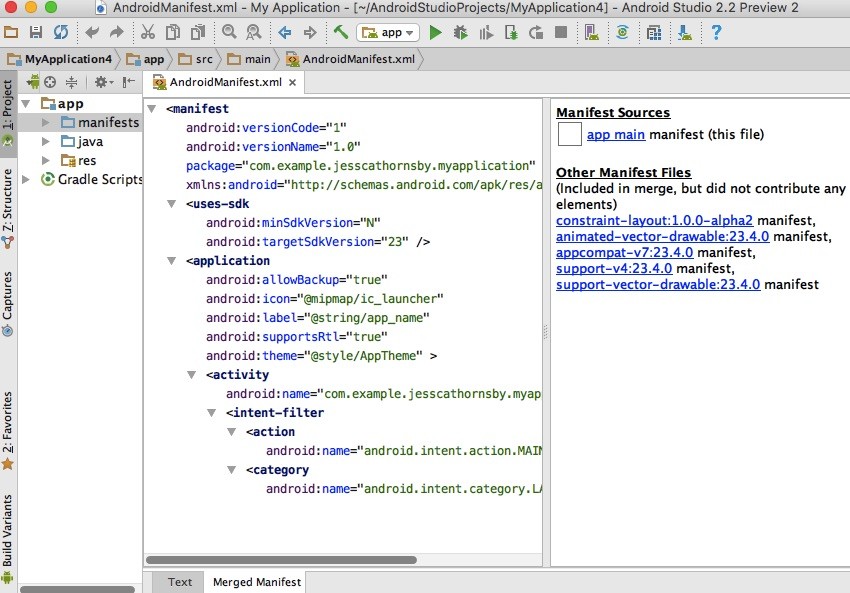
Task: Collapse all in Project panel
Action: point(72,82)
